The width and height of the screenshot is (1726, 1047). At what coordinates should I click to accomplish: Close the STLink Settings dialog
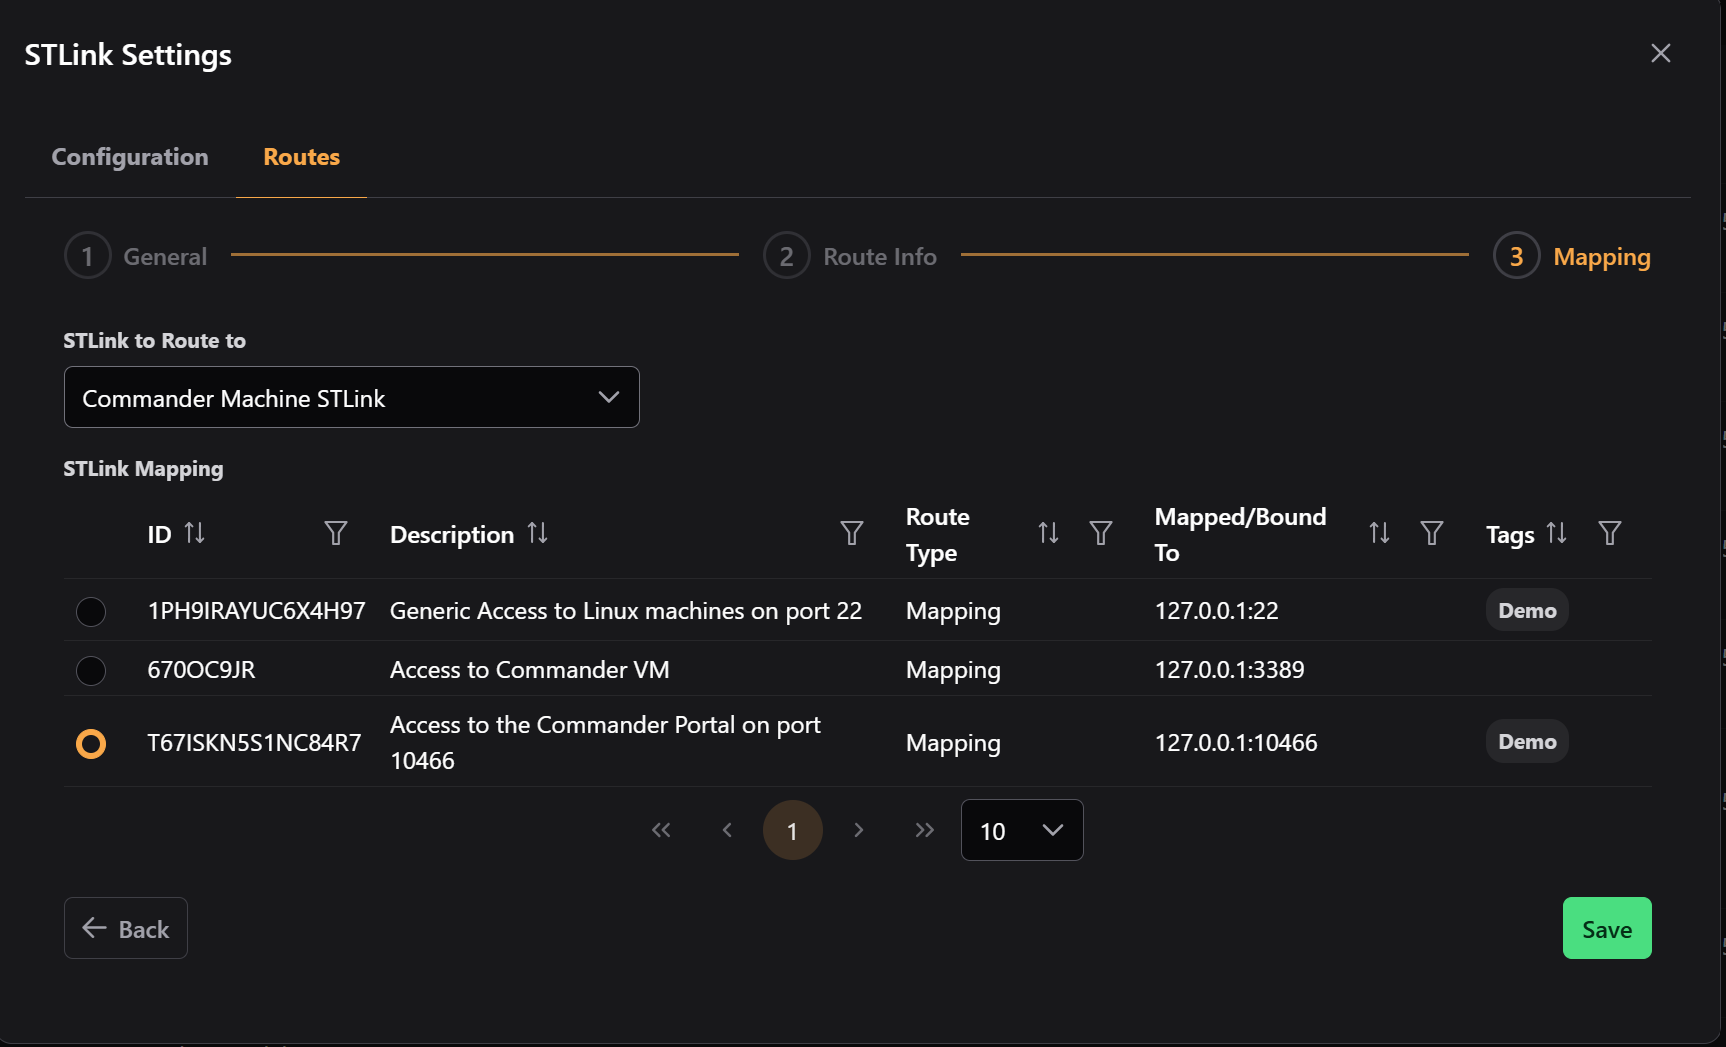tap(1661, 53)
